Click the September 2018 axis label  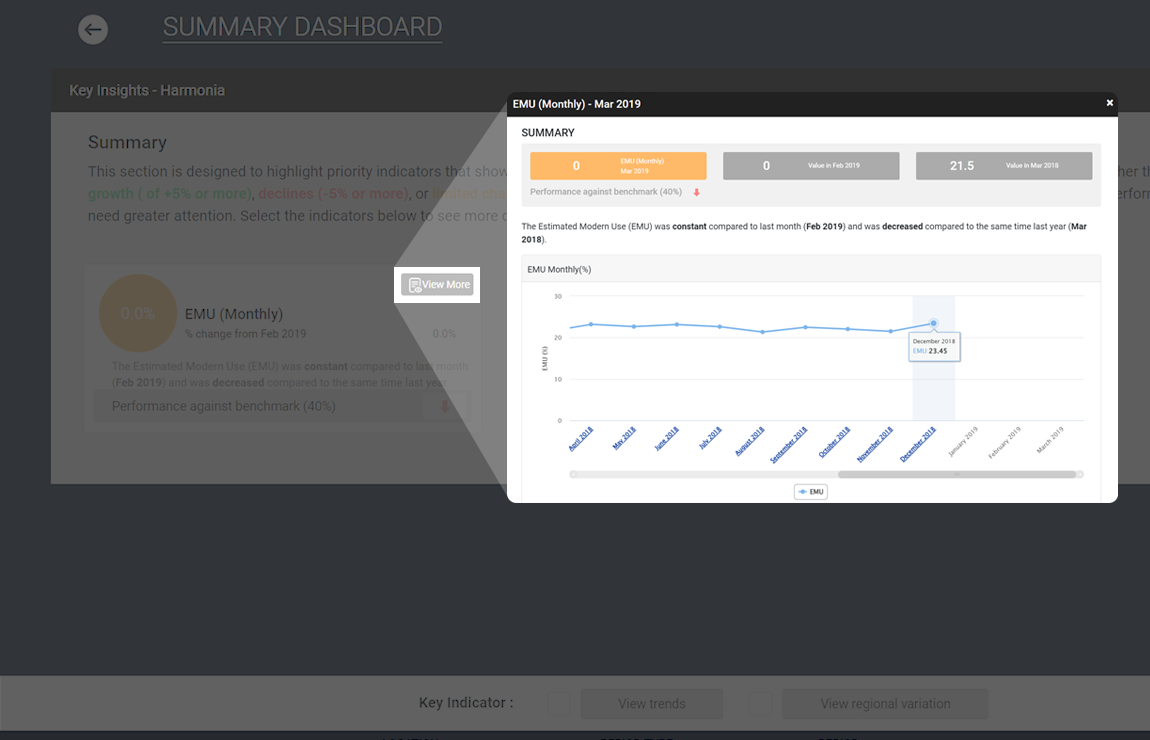point(788,444)
